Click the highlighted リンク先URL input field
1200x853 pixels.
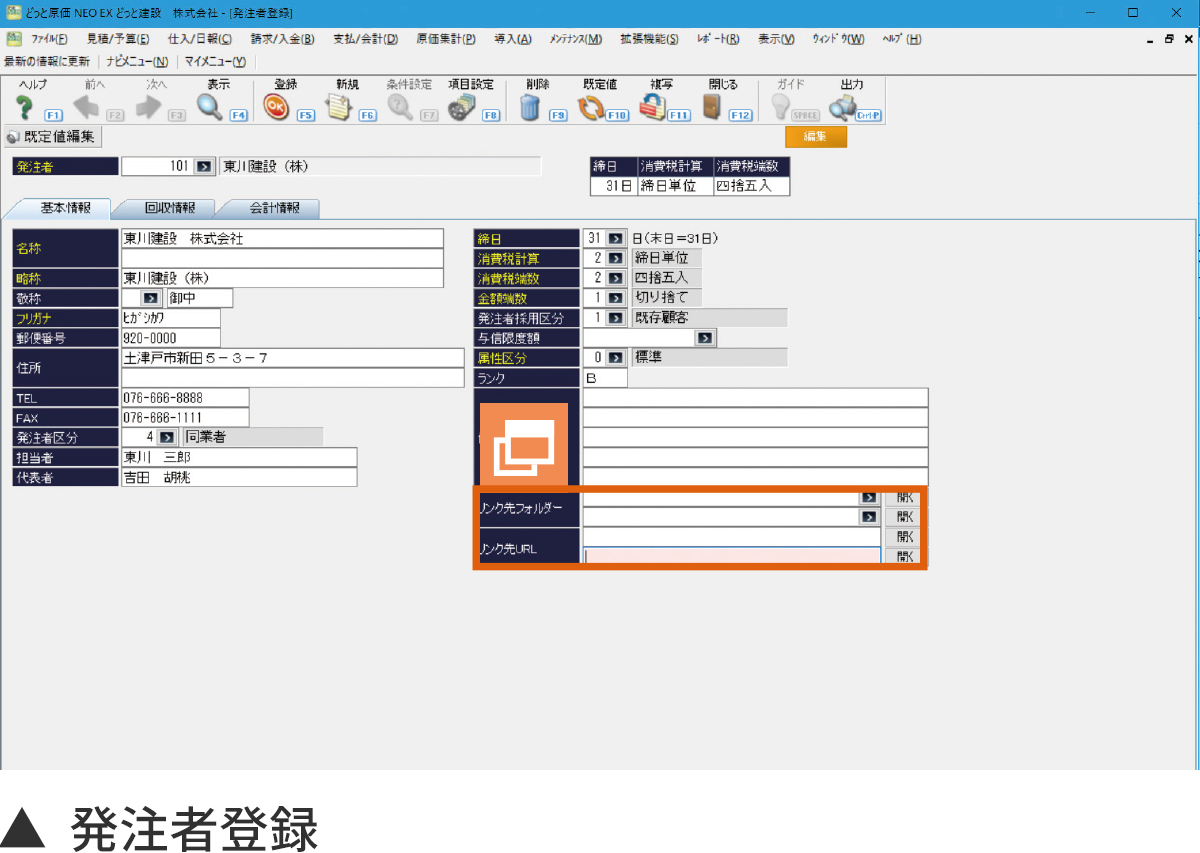click(x=732, y=556)
